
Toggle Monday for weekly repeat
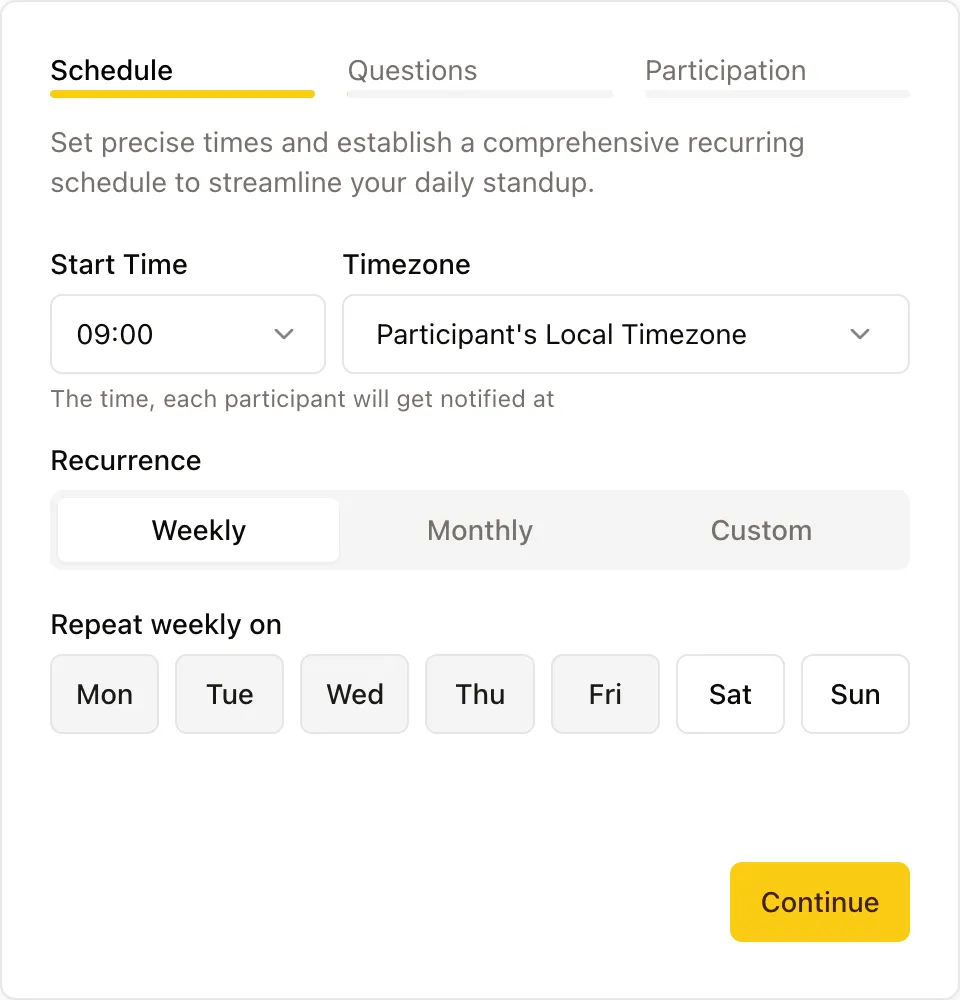pos(104,693)
